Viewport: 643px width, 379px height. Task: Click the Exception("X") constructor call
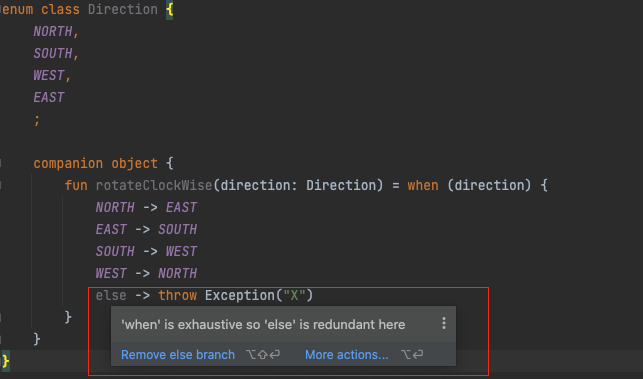pyautogui.click(x=259, y=295)
